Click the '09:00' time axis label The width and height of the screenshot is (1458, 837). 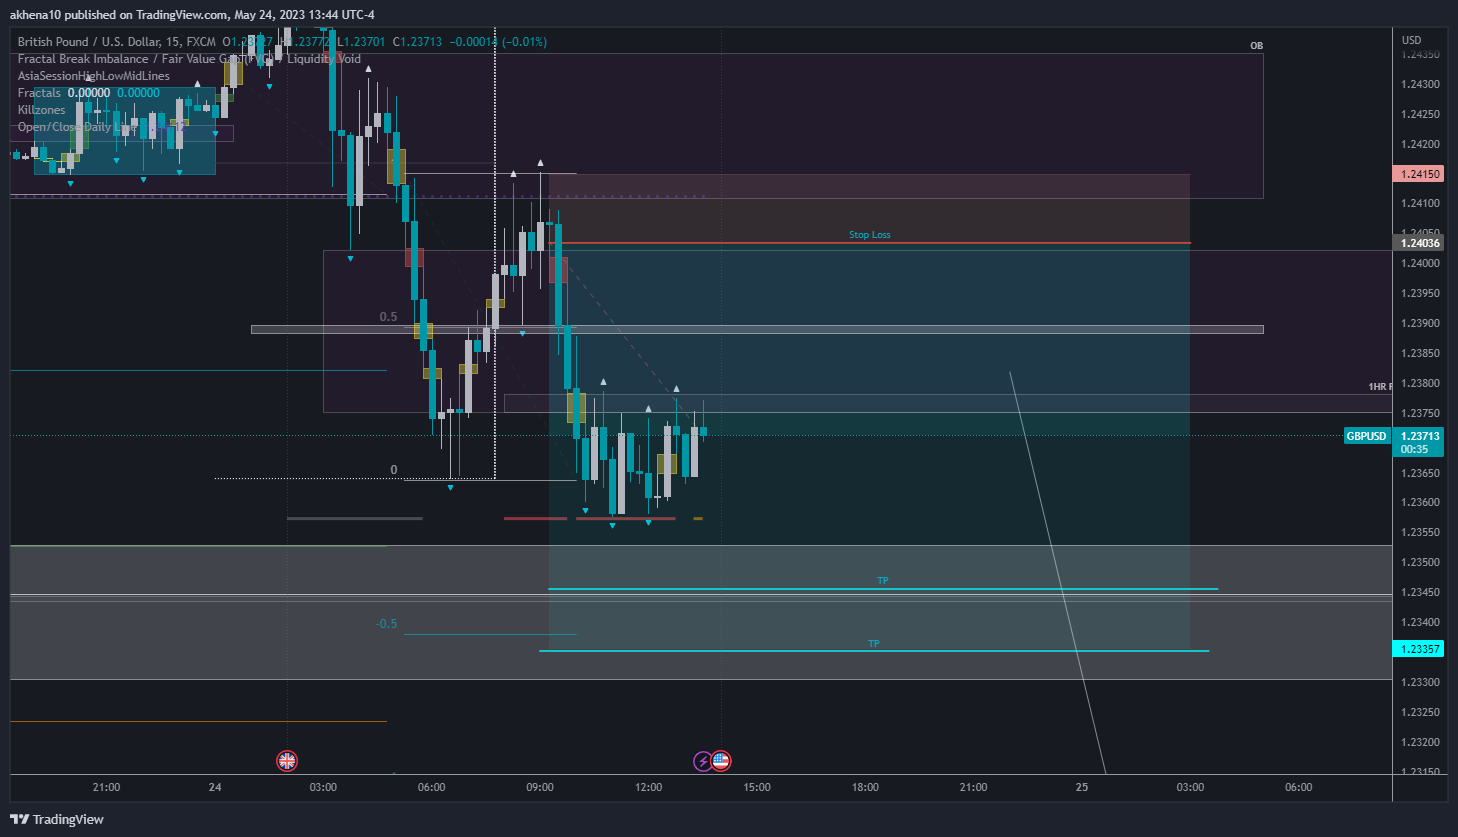coord(540,788)
